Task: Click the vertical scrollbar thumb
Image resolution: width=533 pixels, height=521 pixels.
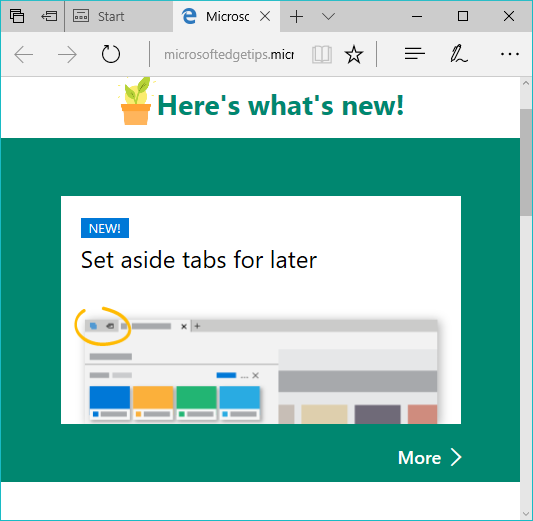Action: point(526,162)
